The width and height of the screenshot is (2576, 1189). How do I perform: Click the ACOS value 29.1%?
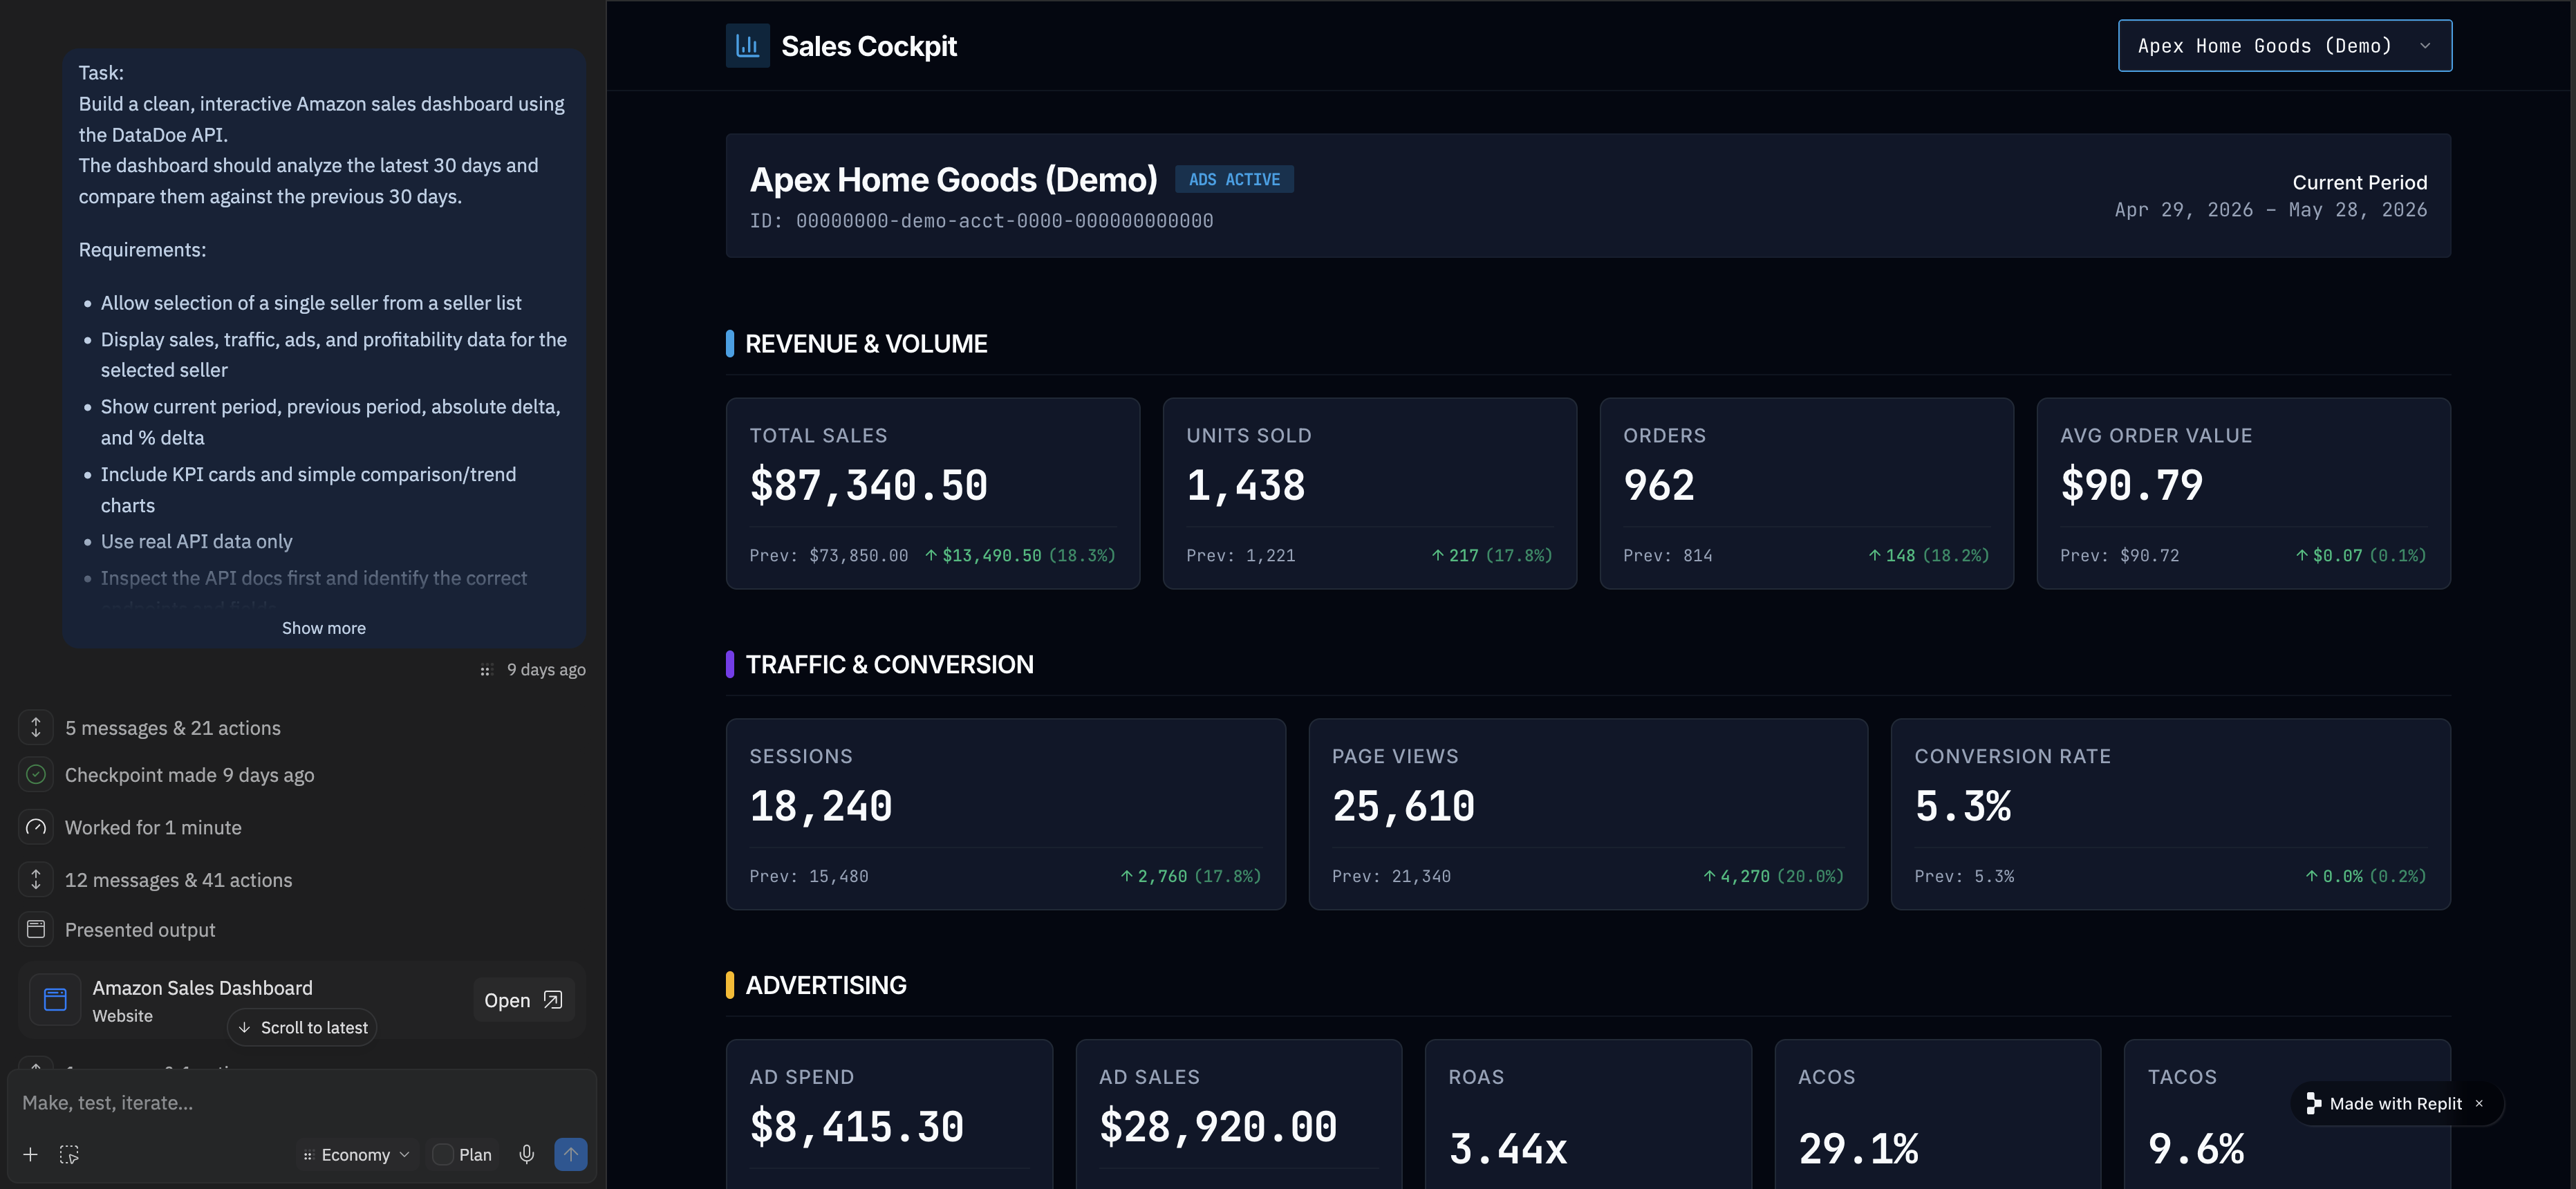(1858, 1149)
